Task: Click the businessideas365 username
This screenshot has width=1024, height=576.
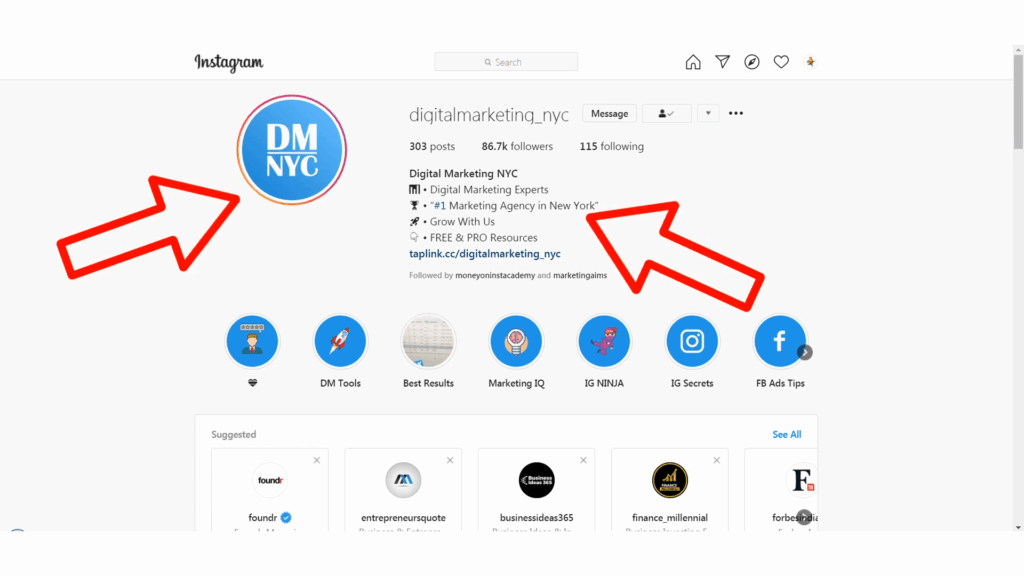Action: [536, 518]
